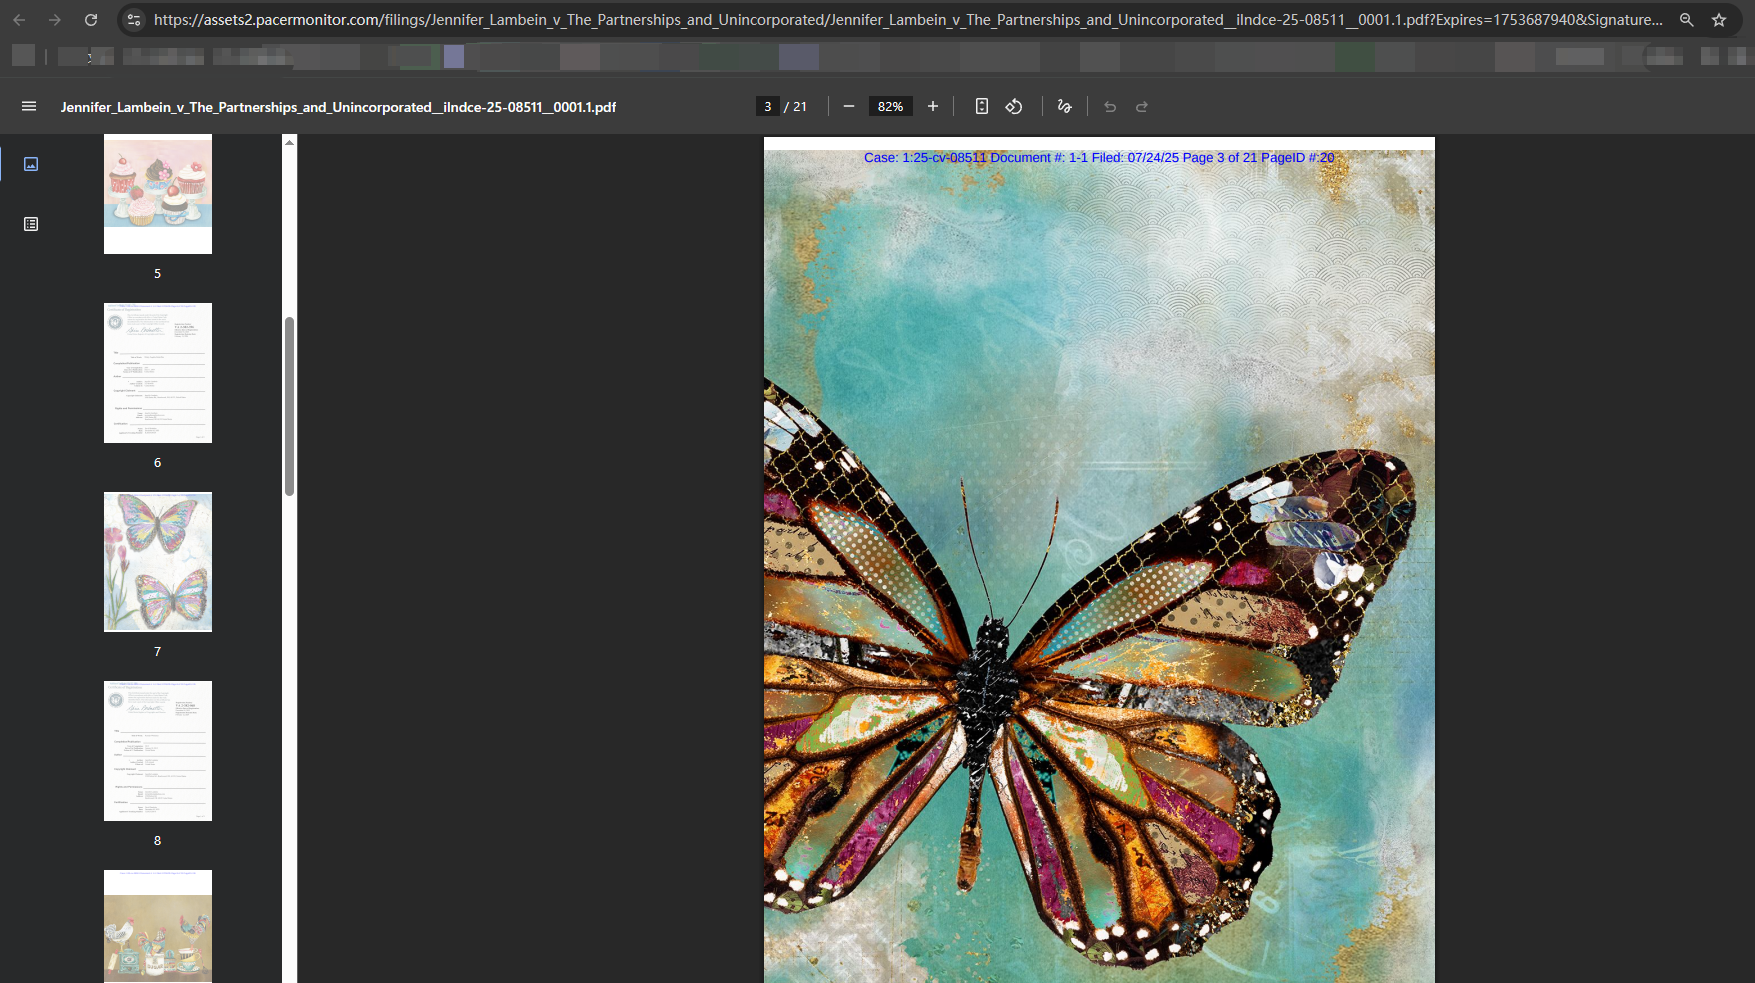Image resolution: width=1755 pixels, height=983 pixels.
Task: Bookmark this page with star icon
Action: point(1719,20)
